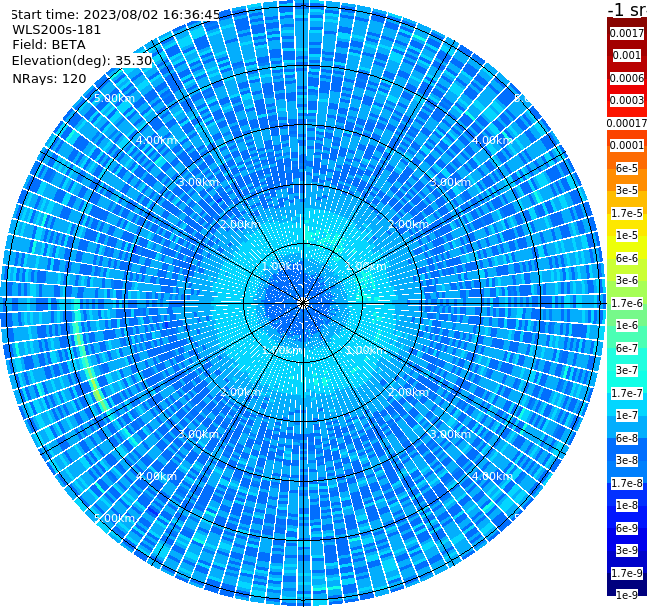Click the 1.7e-6 colorbar label
Image resolution: width=647 pixels, height=607 pixels.
point(627,303)
